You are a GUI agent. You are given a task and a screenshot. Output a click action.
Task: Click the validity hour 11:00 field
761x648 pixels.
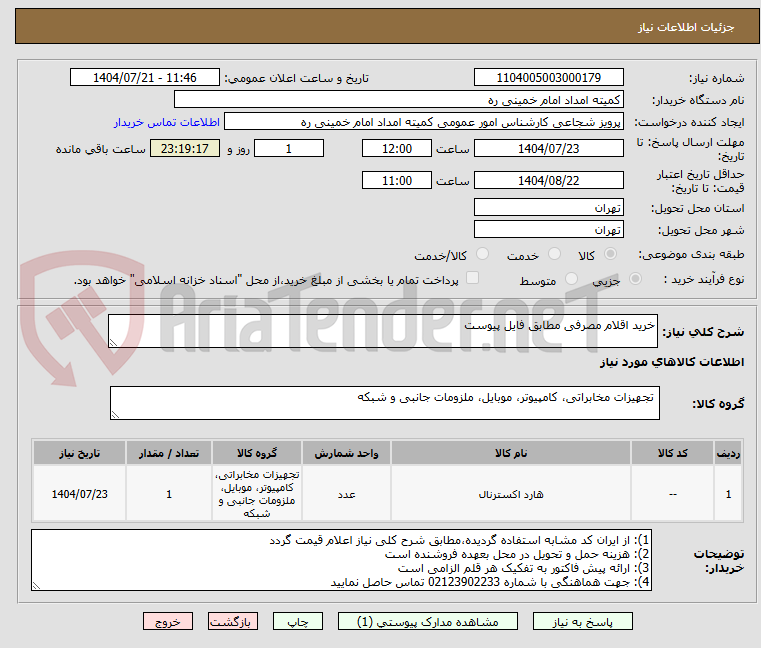pyautogui.click(x=397, y=181)
